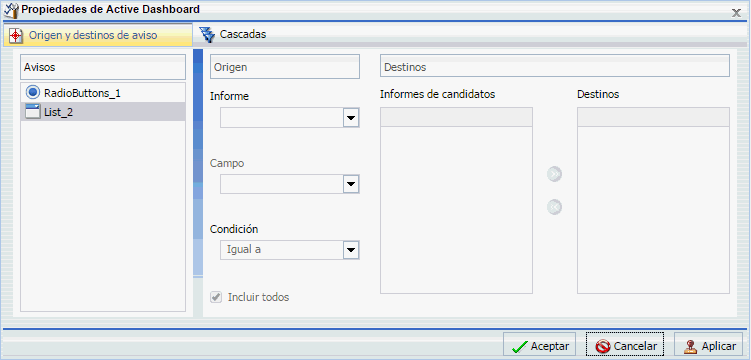Click the RadioButtons_1 radio icon in Avisos

33,92
